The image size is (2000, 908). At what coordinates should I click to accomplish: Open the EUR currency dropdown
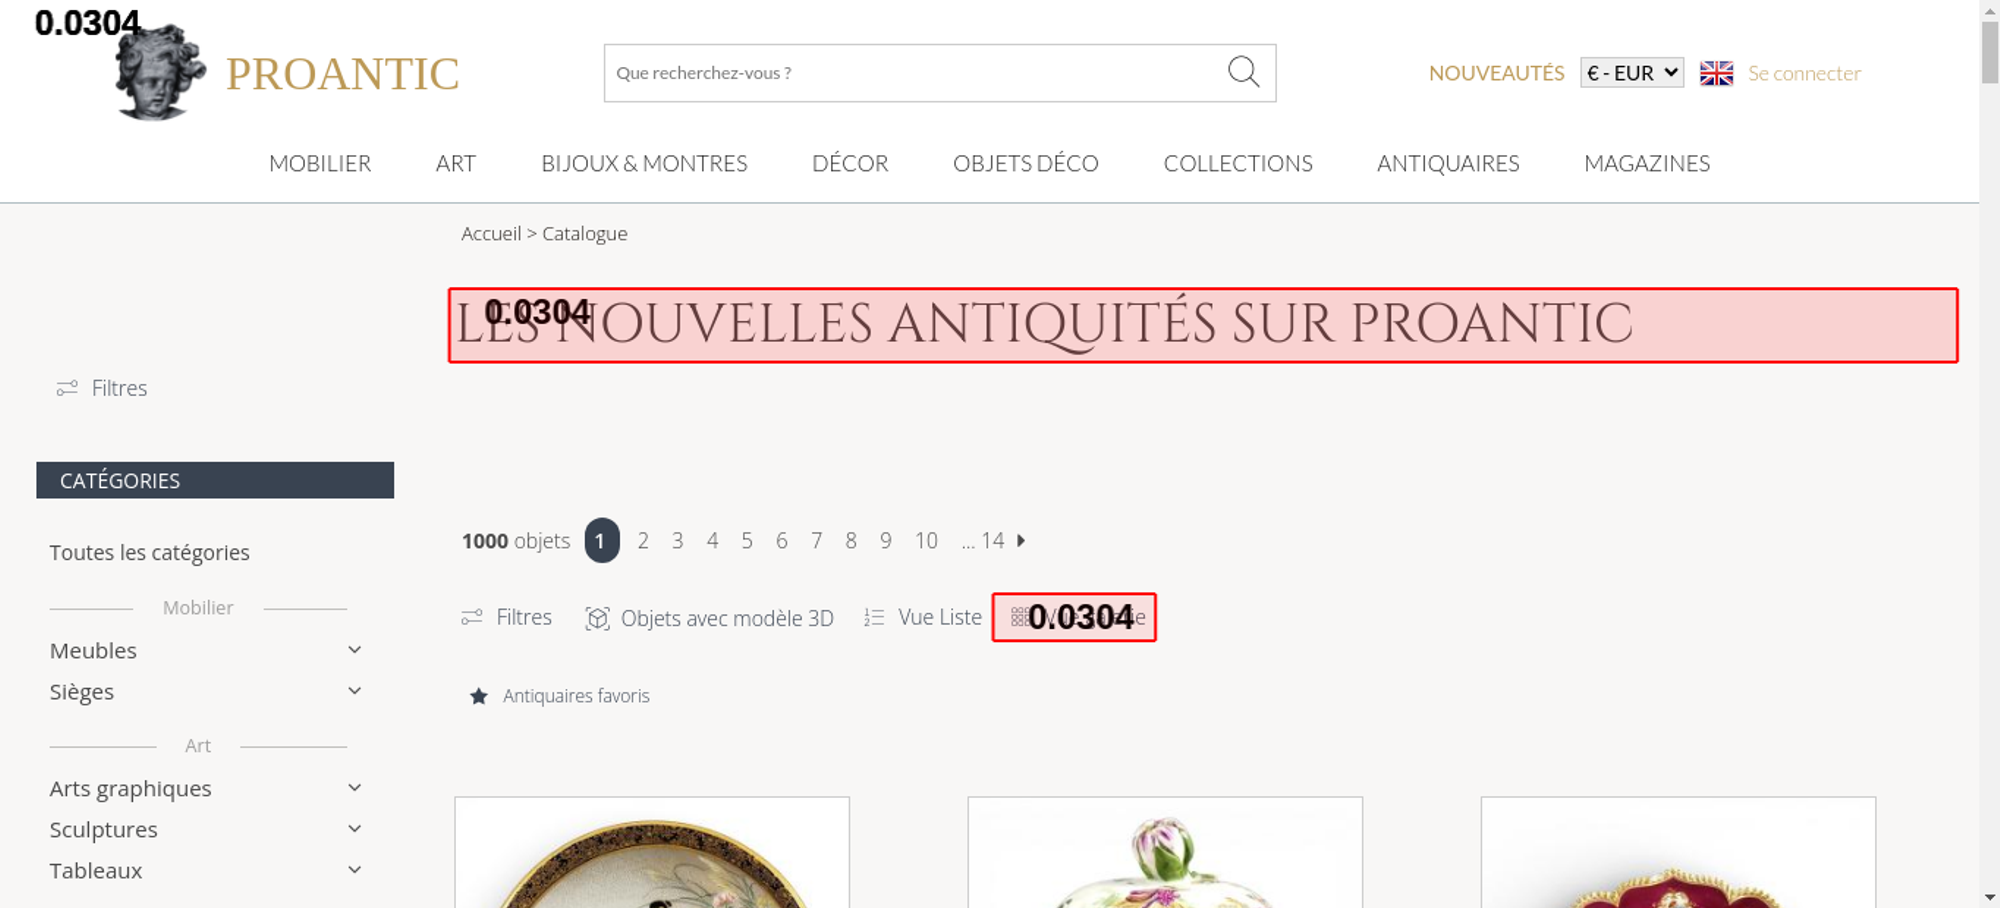1632,73
